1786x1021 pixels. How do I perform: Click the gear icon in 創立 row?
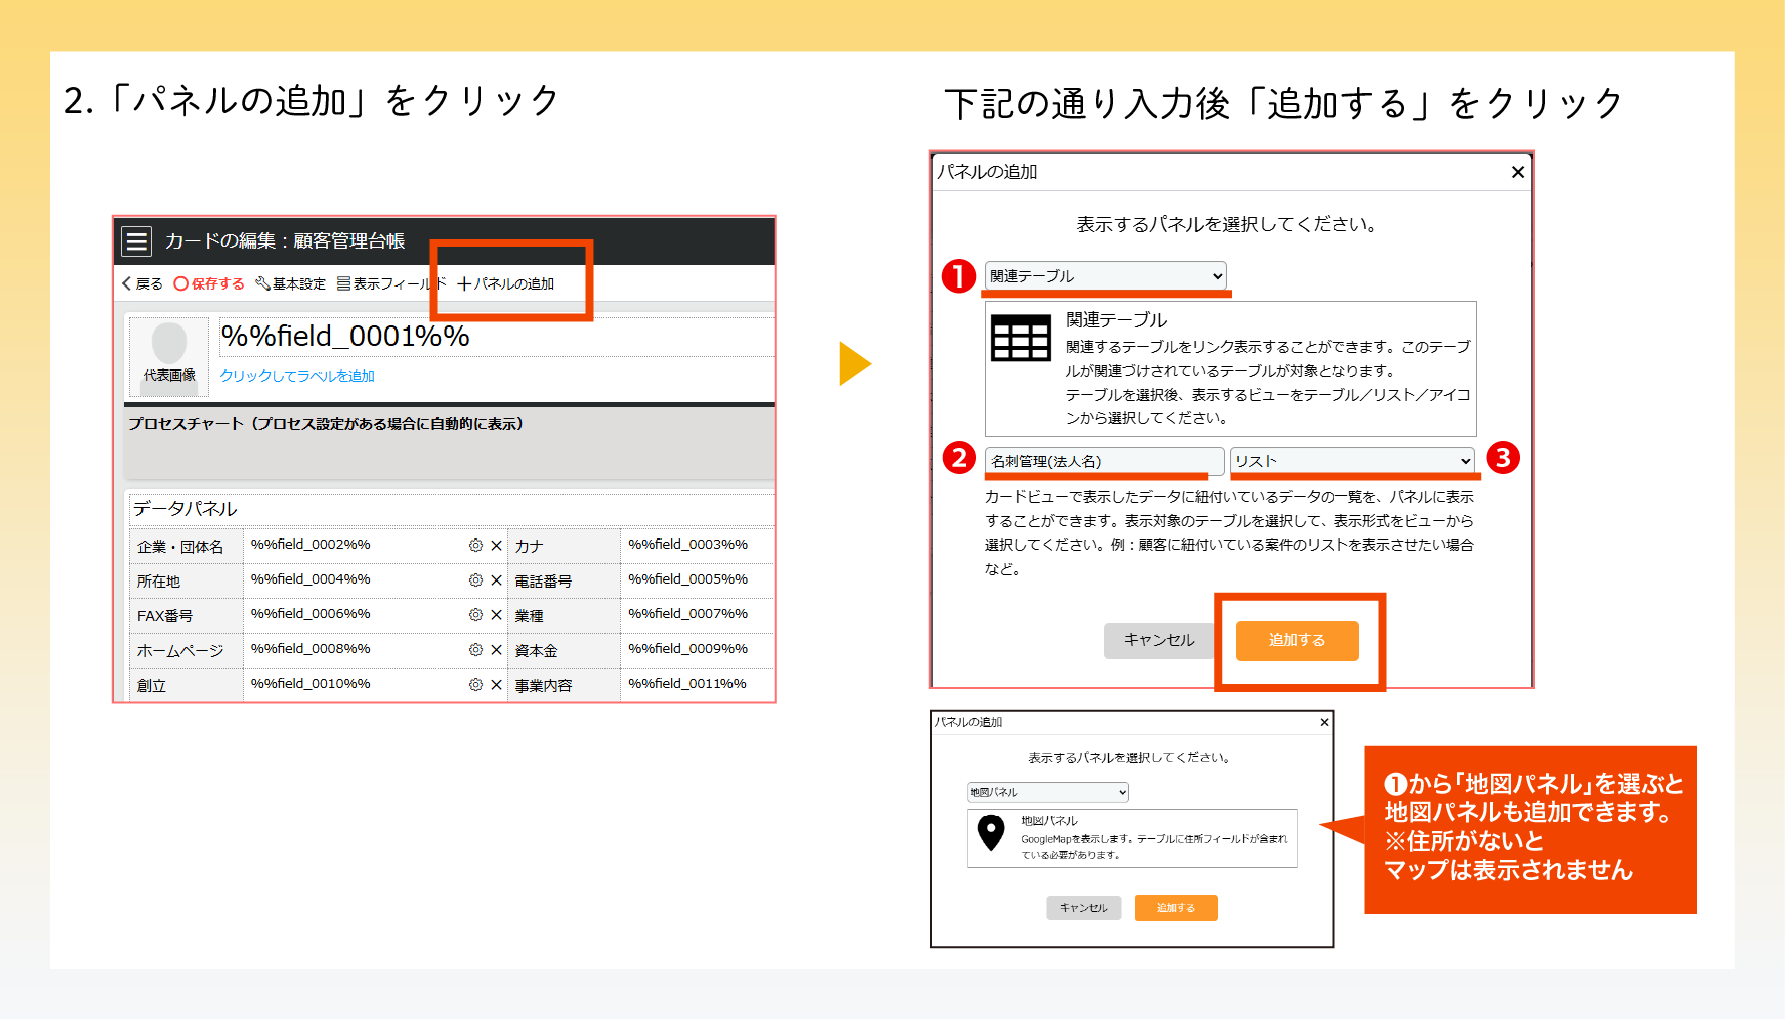pos(476,685)
